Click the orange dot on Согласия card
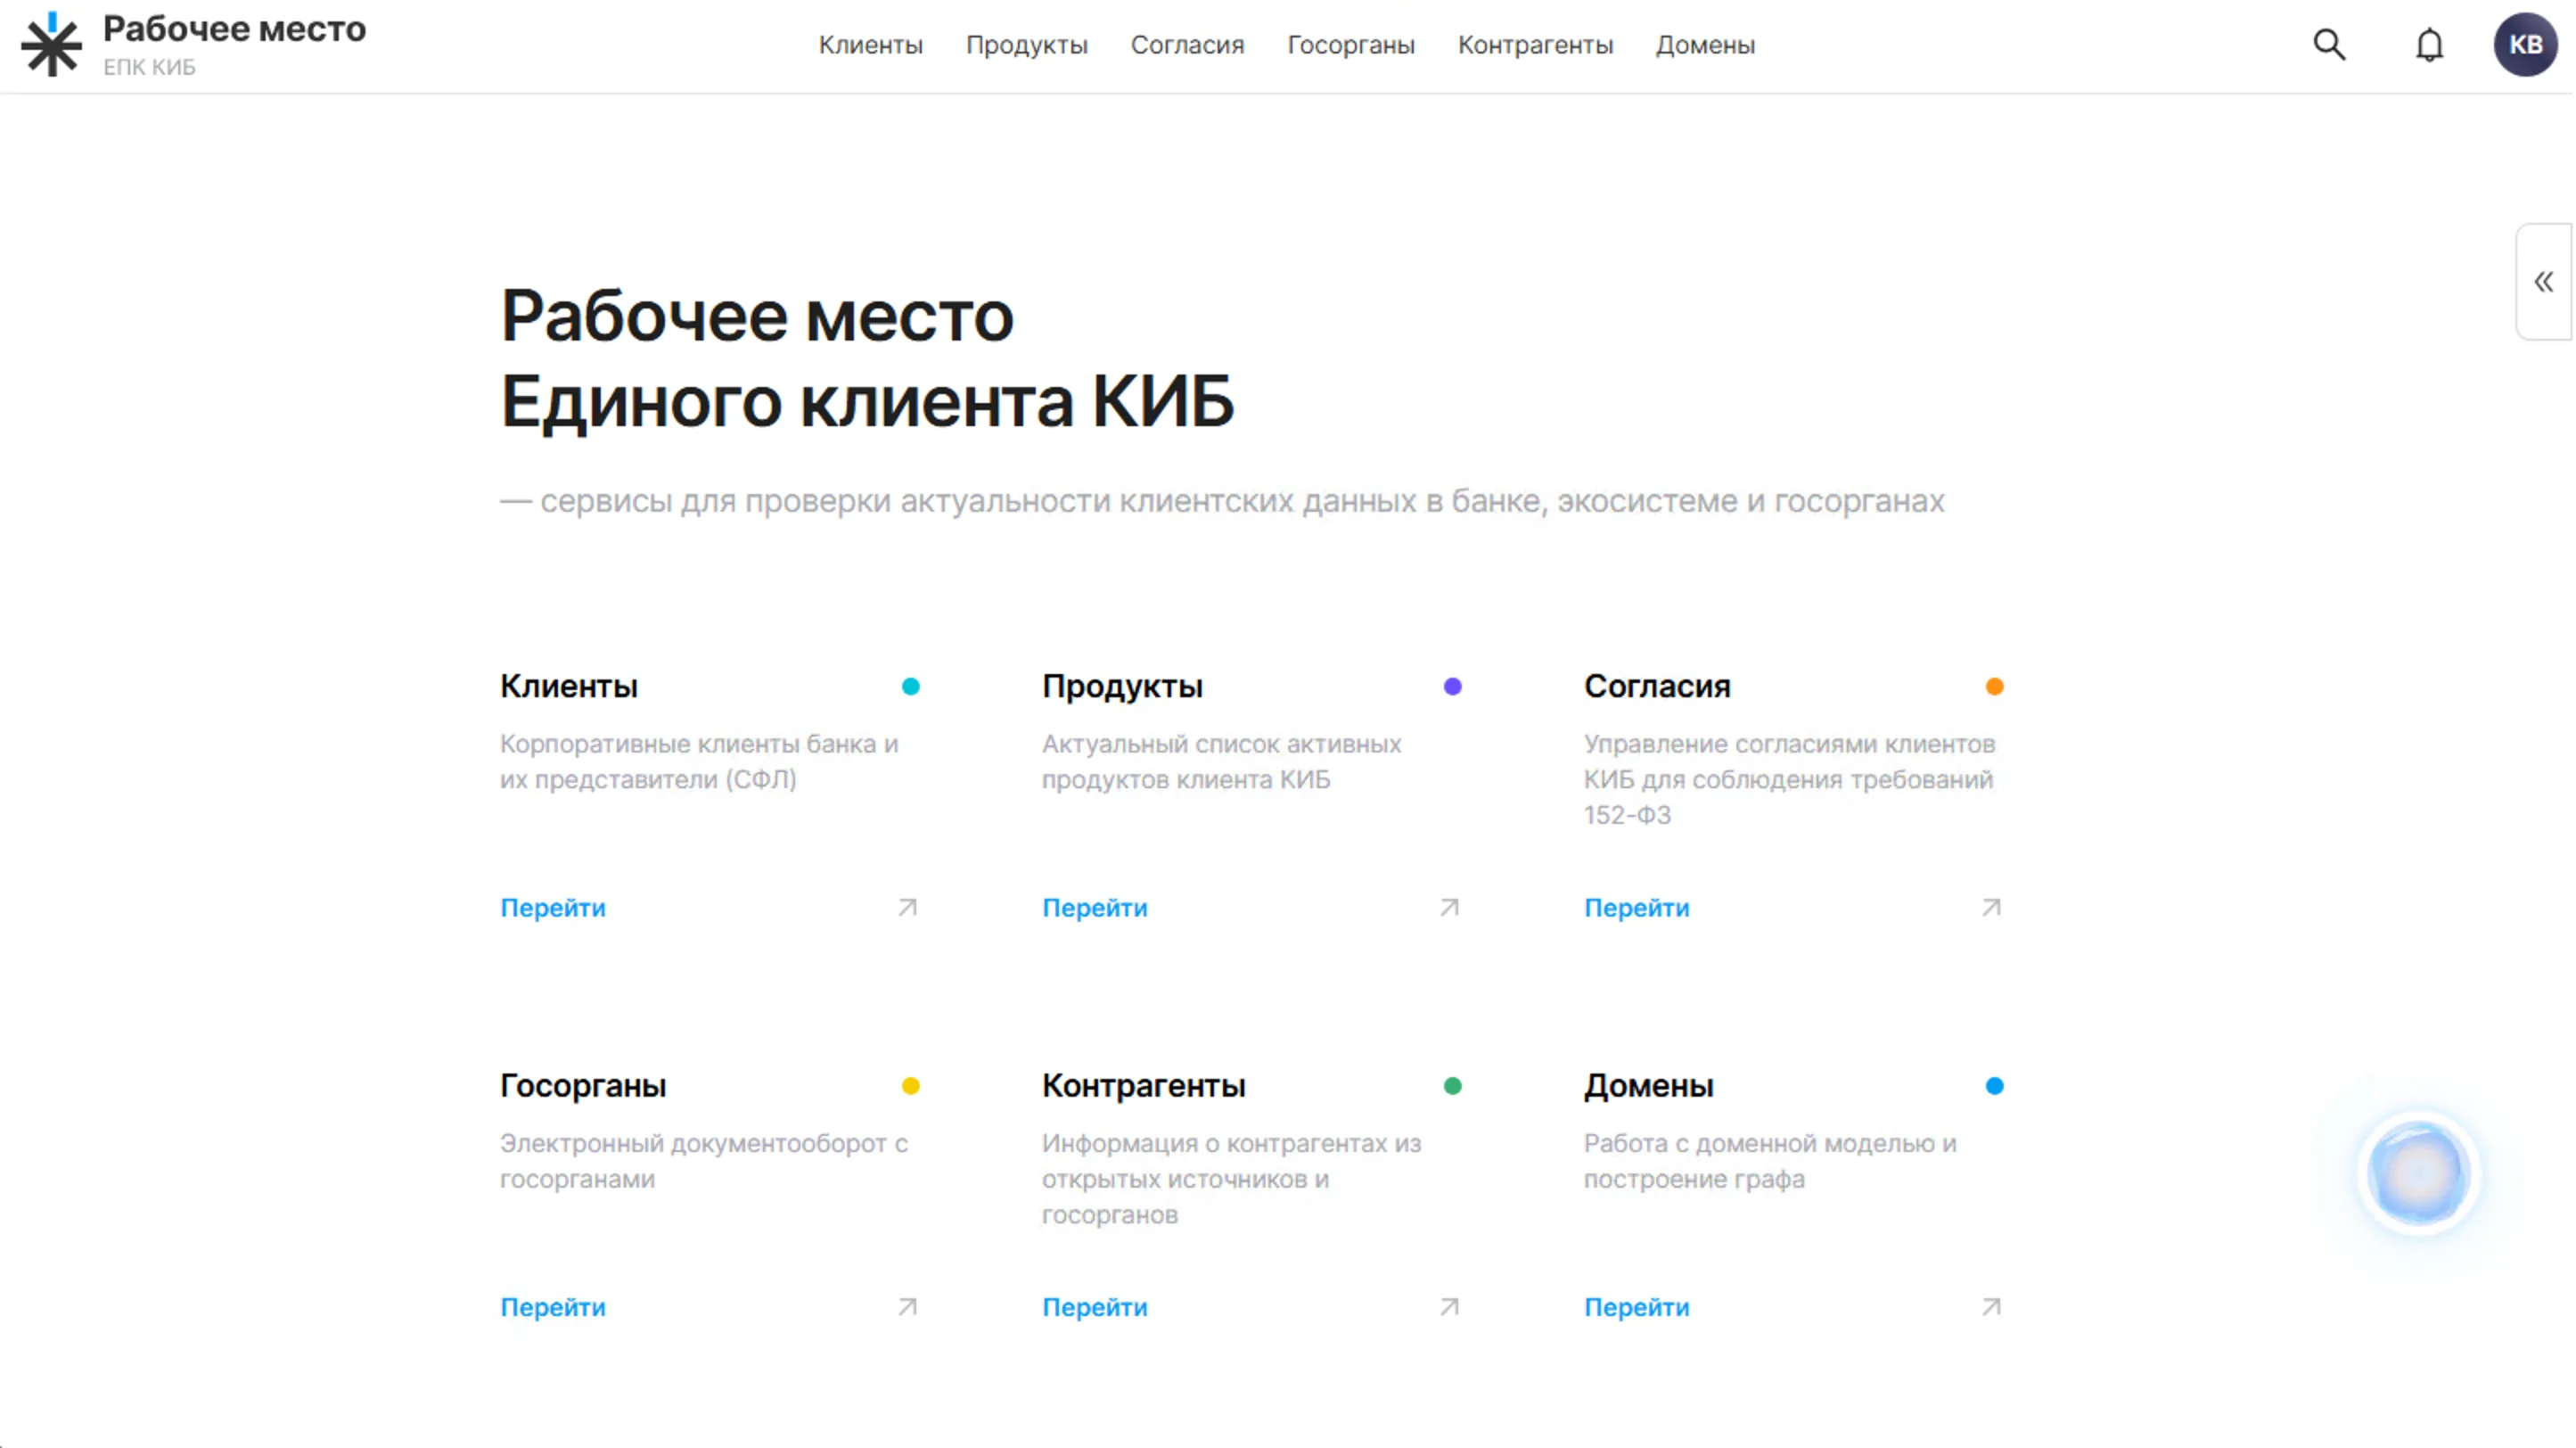Viewport: 2576px width, 1448px height. click(x=1994, y=686)
